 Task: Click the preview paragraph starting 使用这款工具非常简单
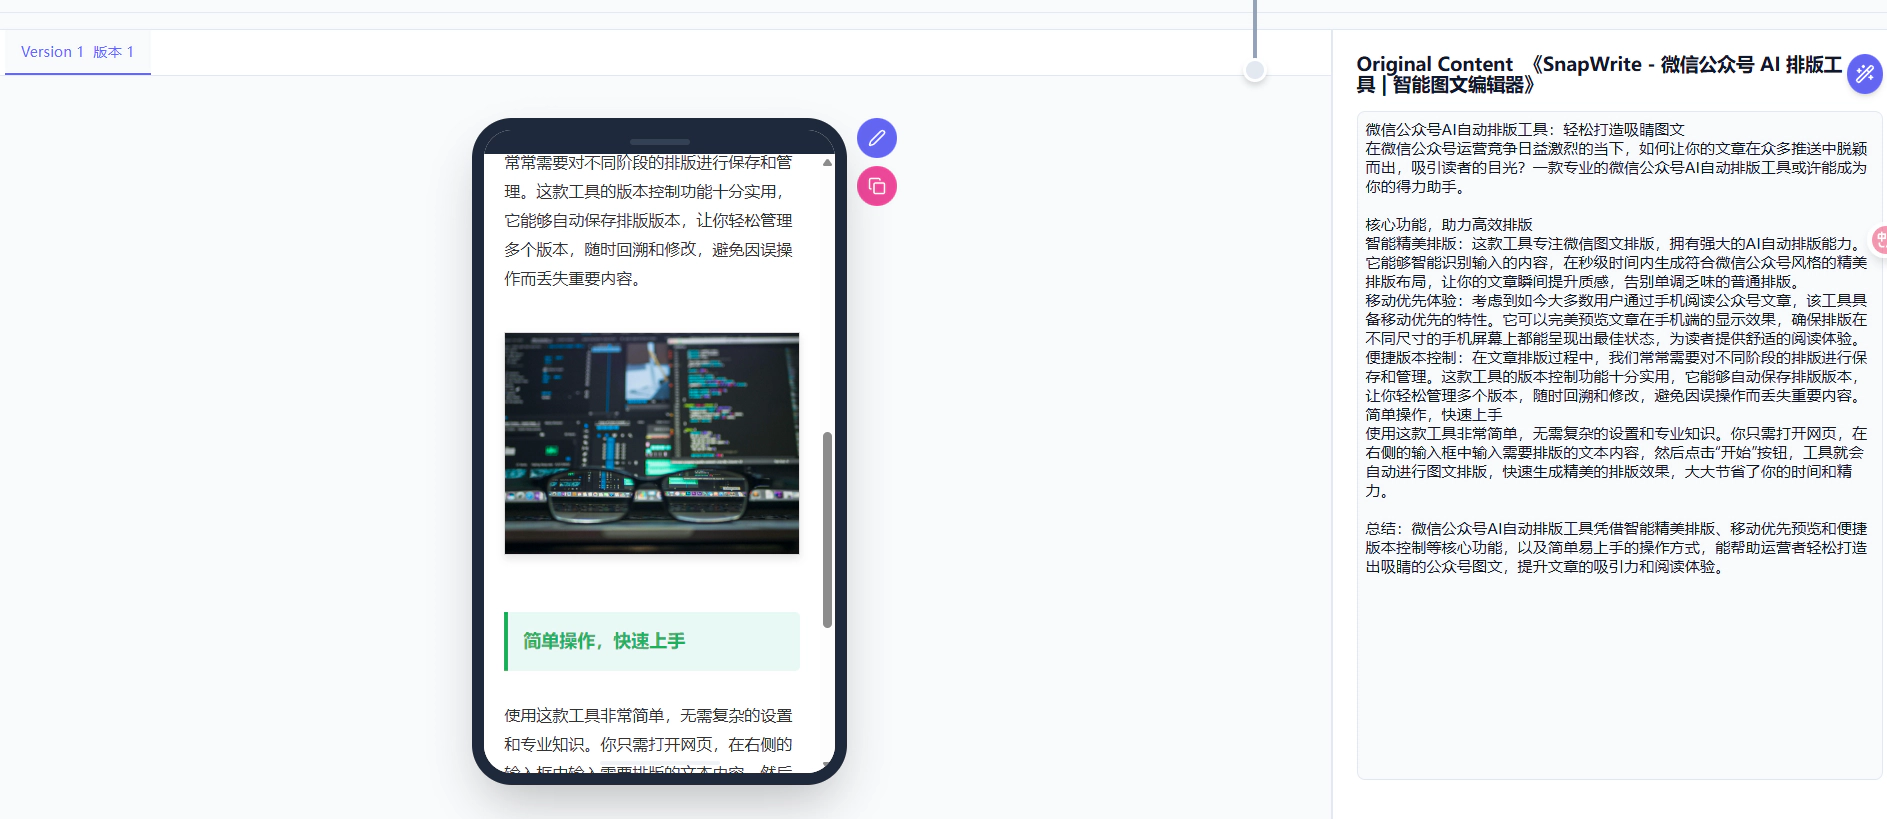(648, 730)
